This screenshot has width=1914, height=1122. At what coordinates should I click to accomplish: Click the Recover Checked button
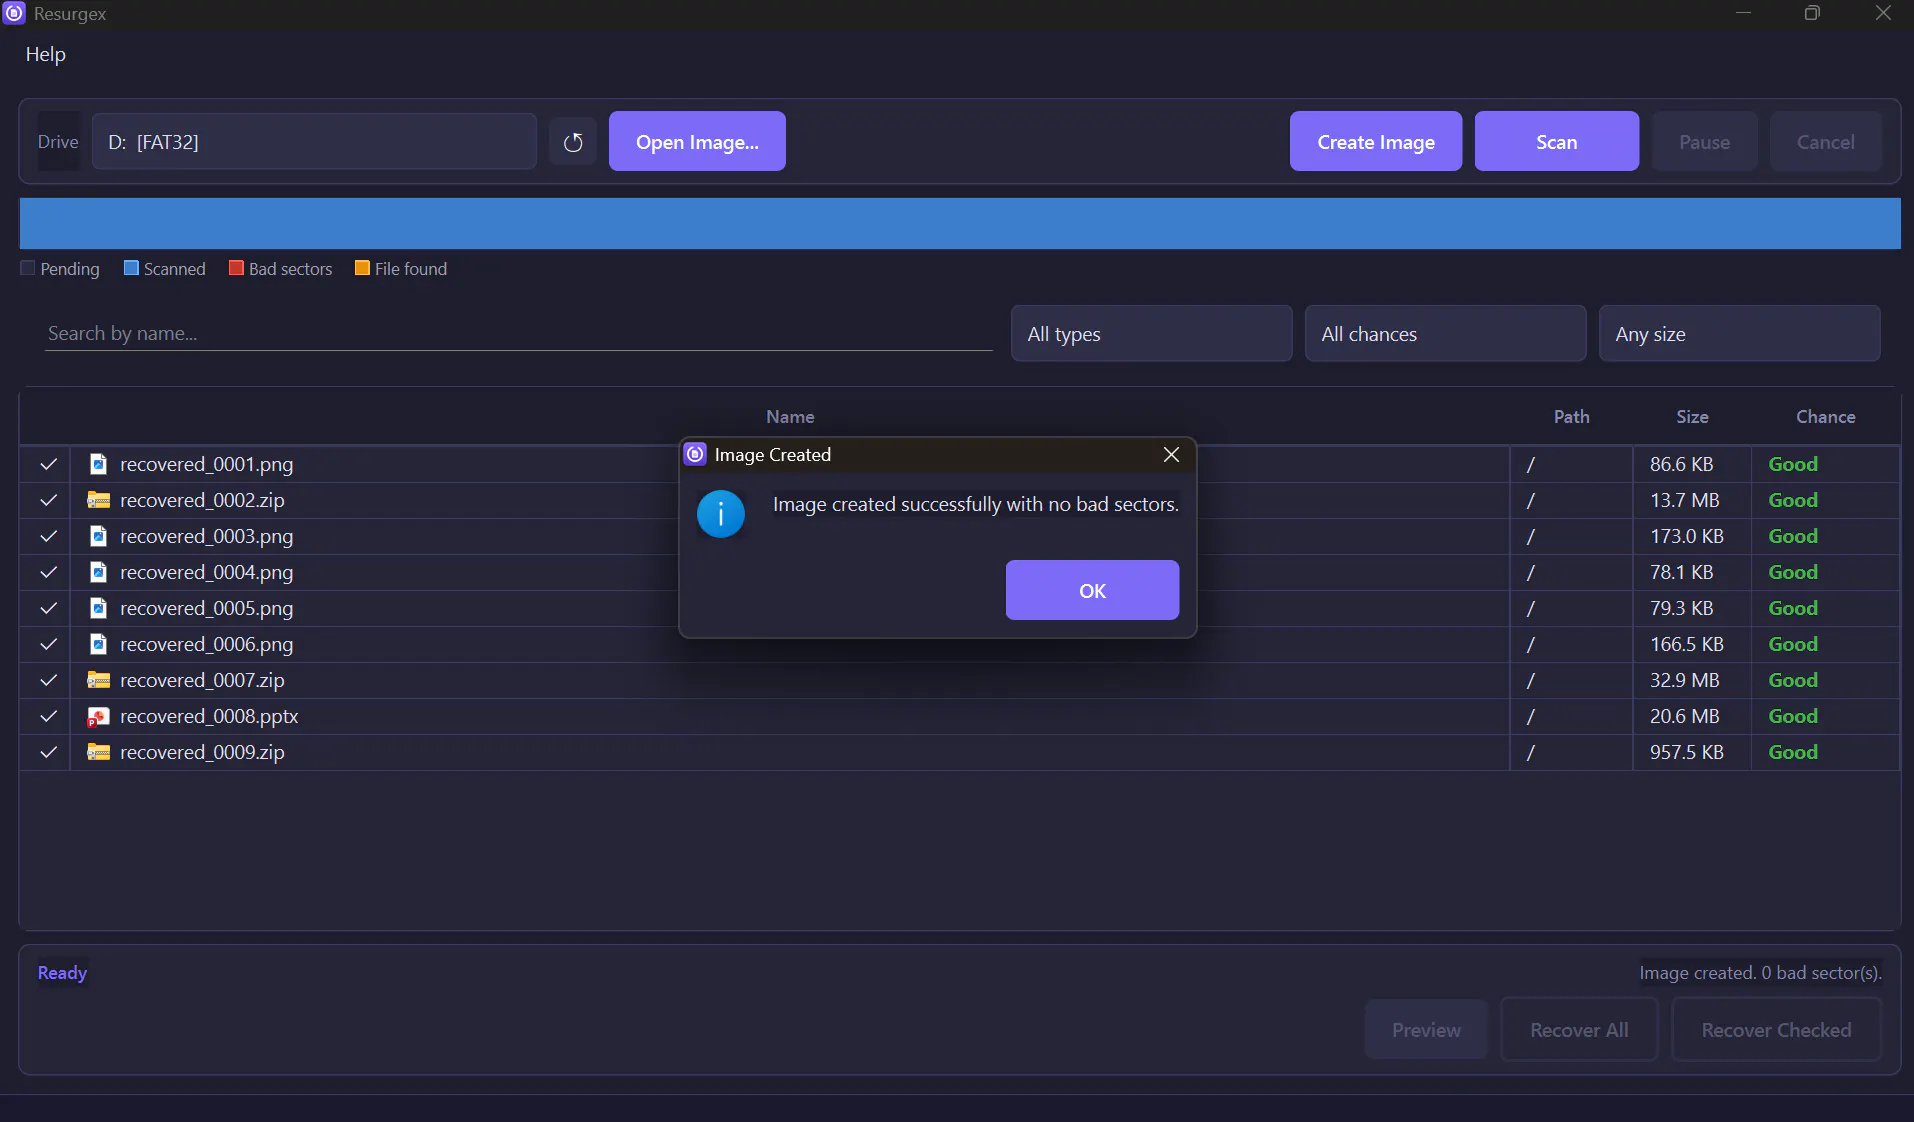coord(1776,1030)
